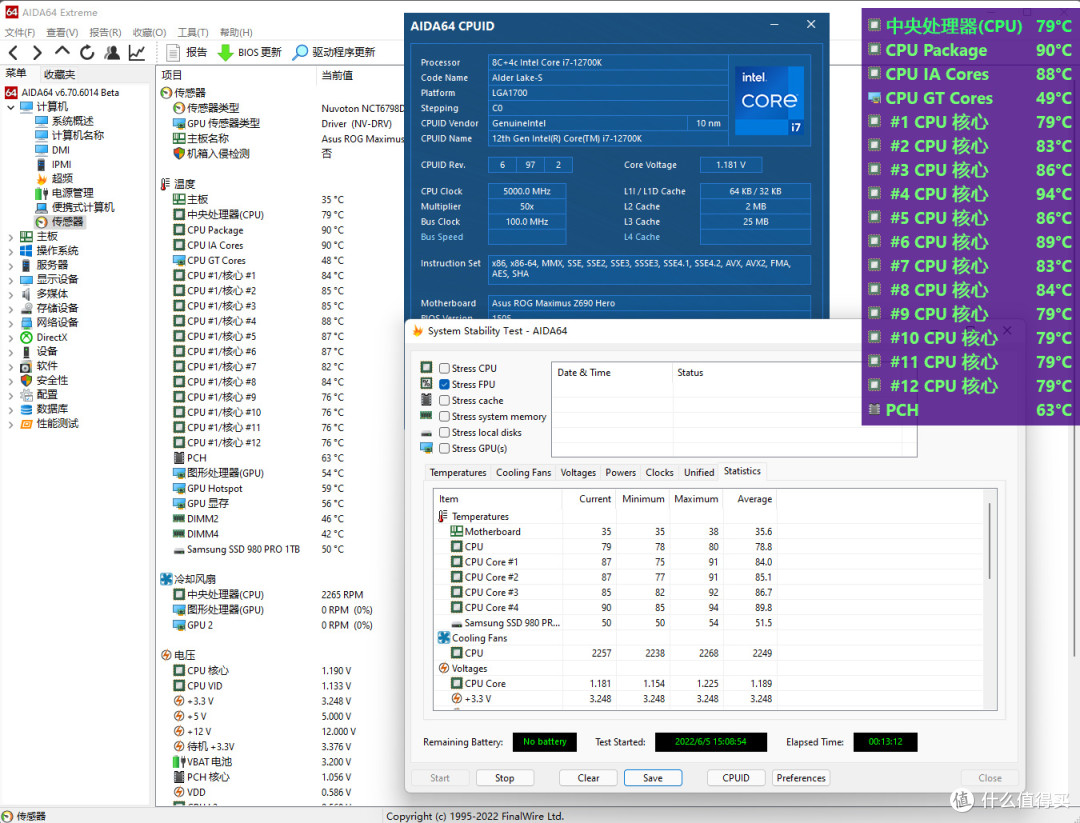Switch to the Unified tab
Screen dimensions: 1080x823
coord(699,472)
